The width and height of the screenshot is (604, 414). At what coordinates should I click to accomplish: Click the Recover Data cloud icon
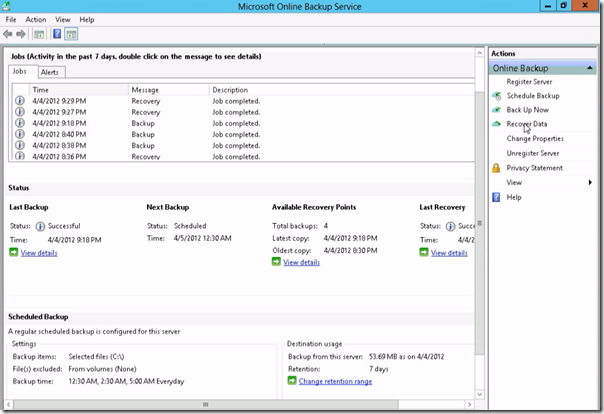(x=497, y=124)
